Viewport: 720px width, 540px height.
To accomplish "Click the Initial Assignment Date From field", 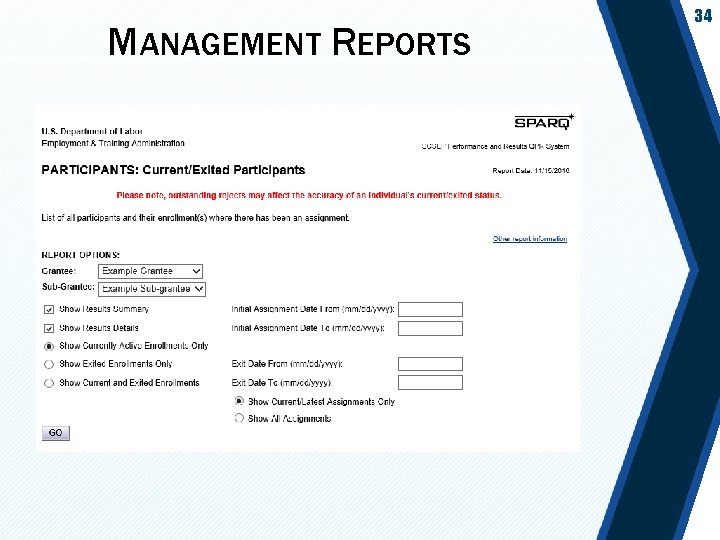I will coord(430,309).
